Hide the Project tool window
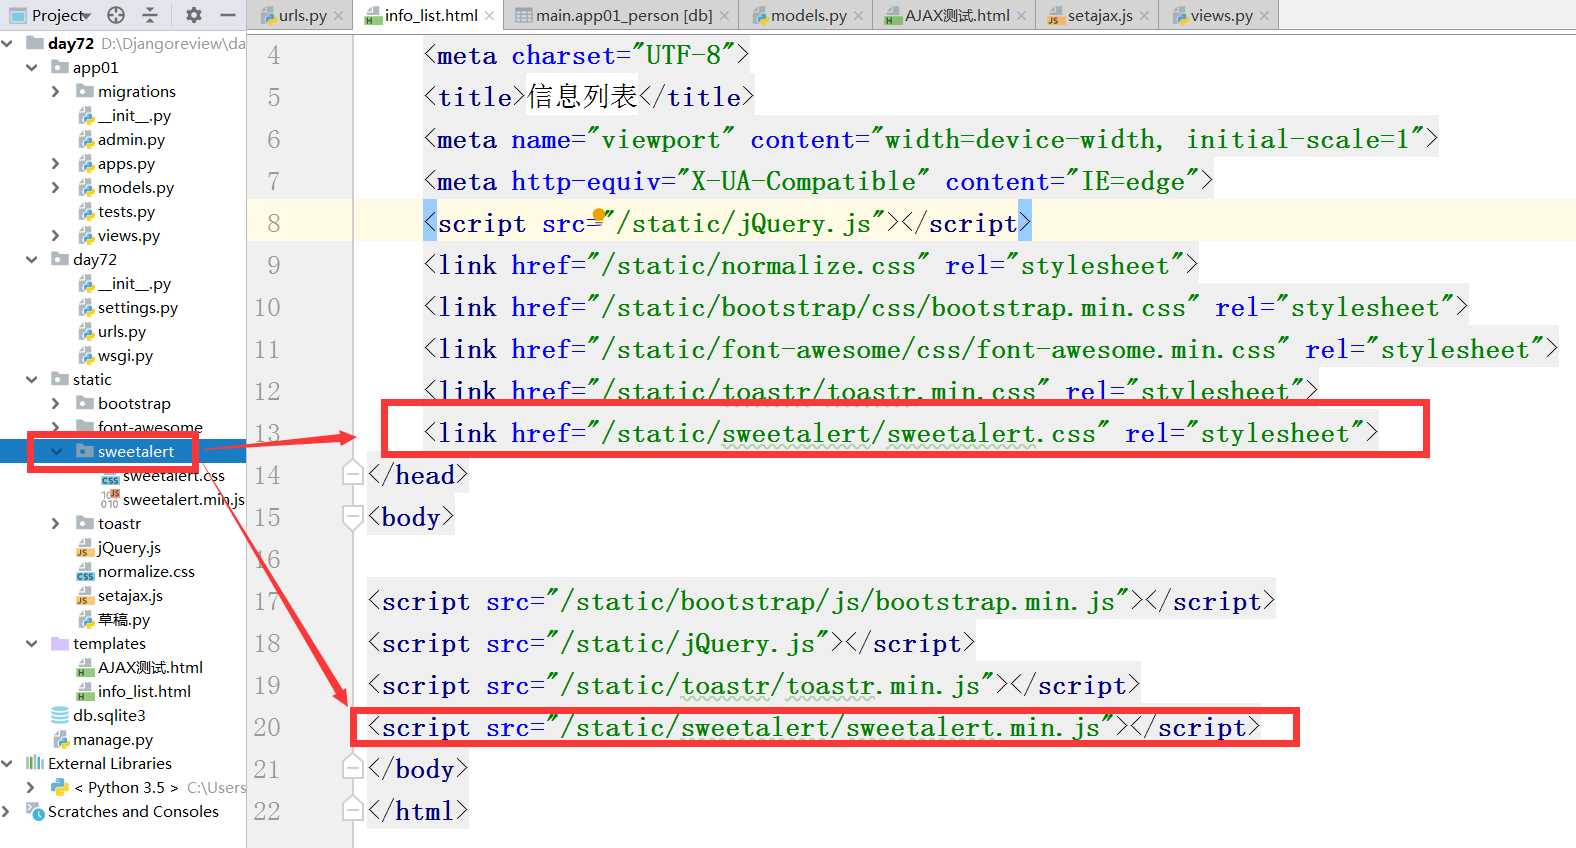Image resolution: width=1576 pixels, height=848 pixels. pos(228,15)
